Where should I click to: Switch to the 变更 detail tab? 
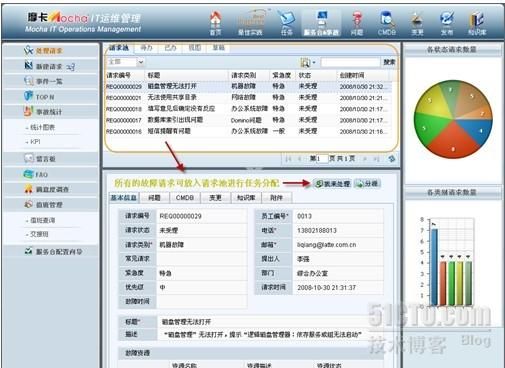coord(215,198)
